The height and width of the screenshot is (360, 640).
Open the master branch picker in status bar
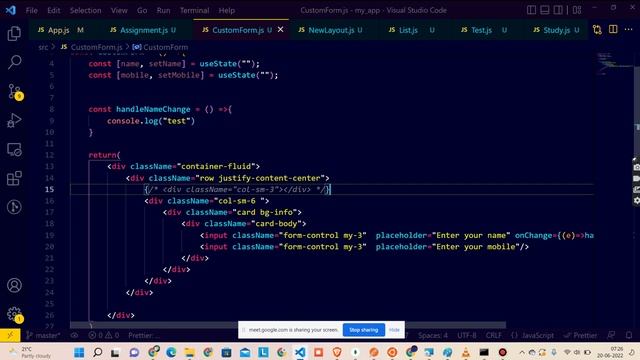pyautogui.click(x=43, y=336)
